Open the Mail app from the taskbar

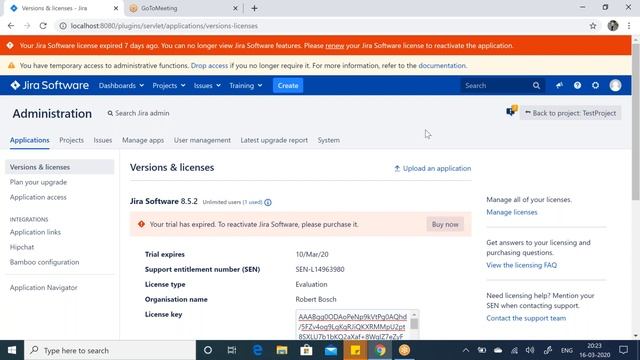tap(331, 350)
